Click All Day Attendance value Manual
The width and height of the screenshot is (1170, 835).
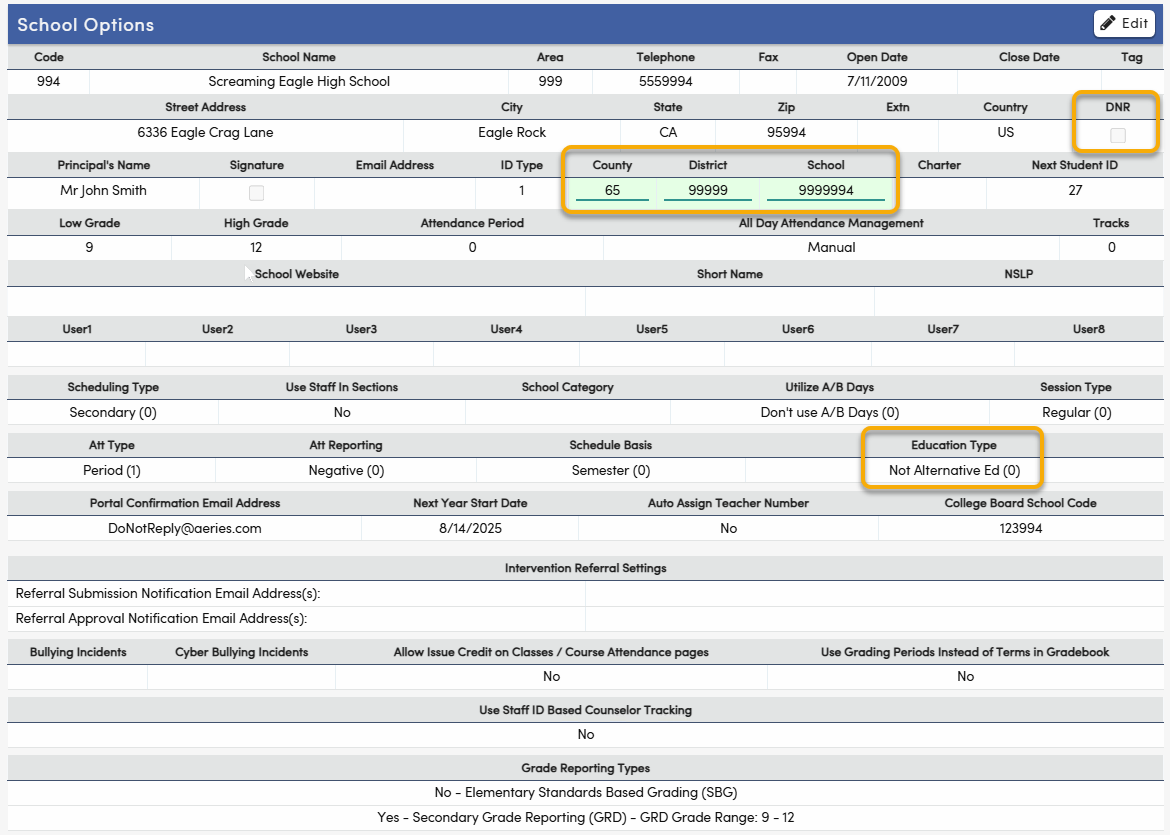click(x=831, y=247)
